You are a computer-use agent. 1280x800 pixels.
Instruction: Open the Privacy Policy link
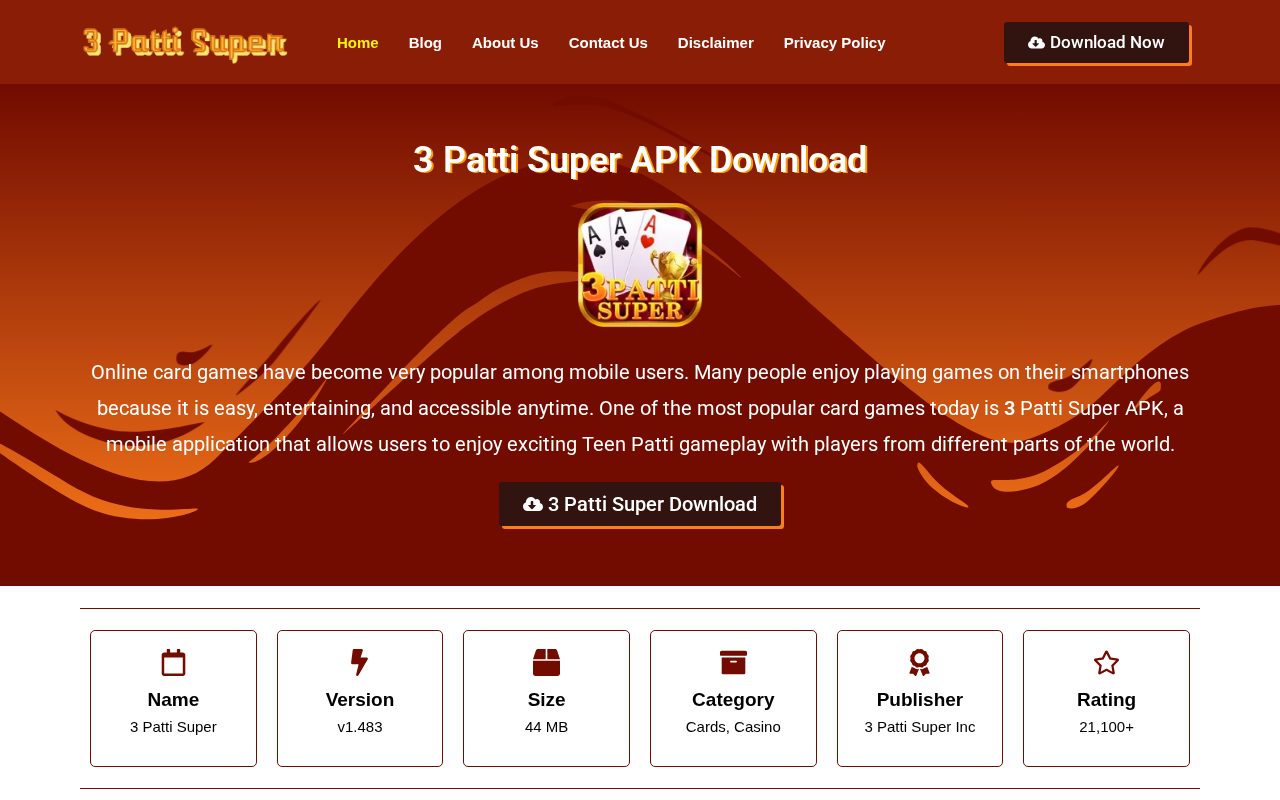pos(835,43)
